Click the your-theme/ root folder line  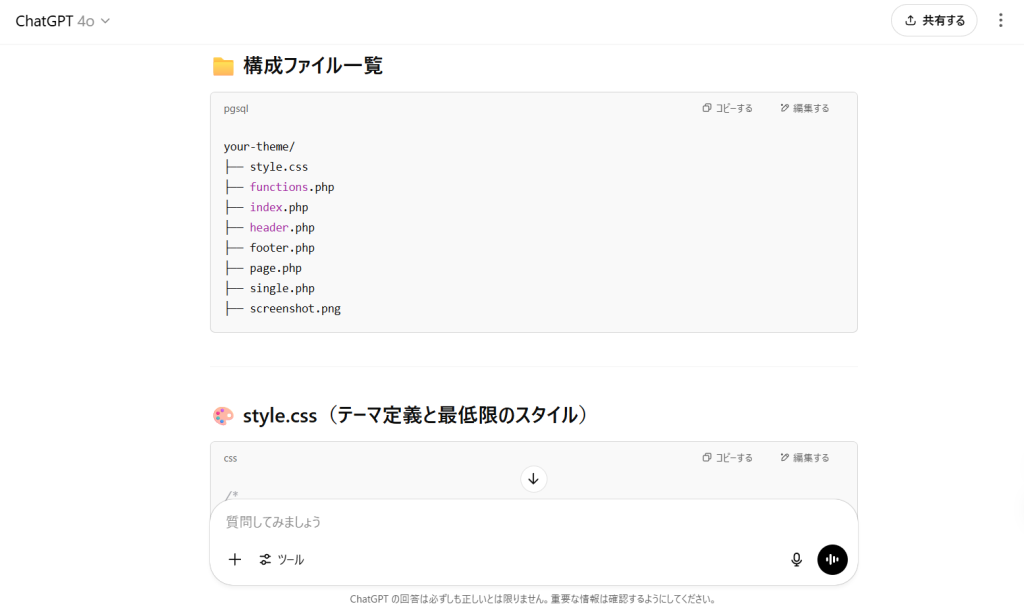tap(259, 147)
